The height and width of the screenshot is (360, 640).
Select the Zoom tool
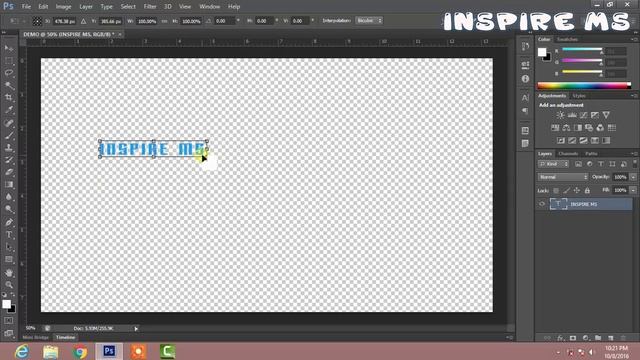pyautogui.click(x=9, y=285)
